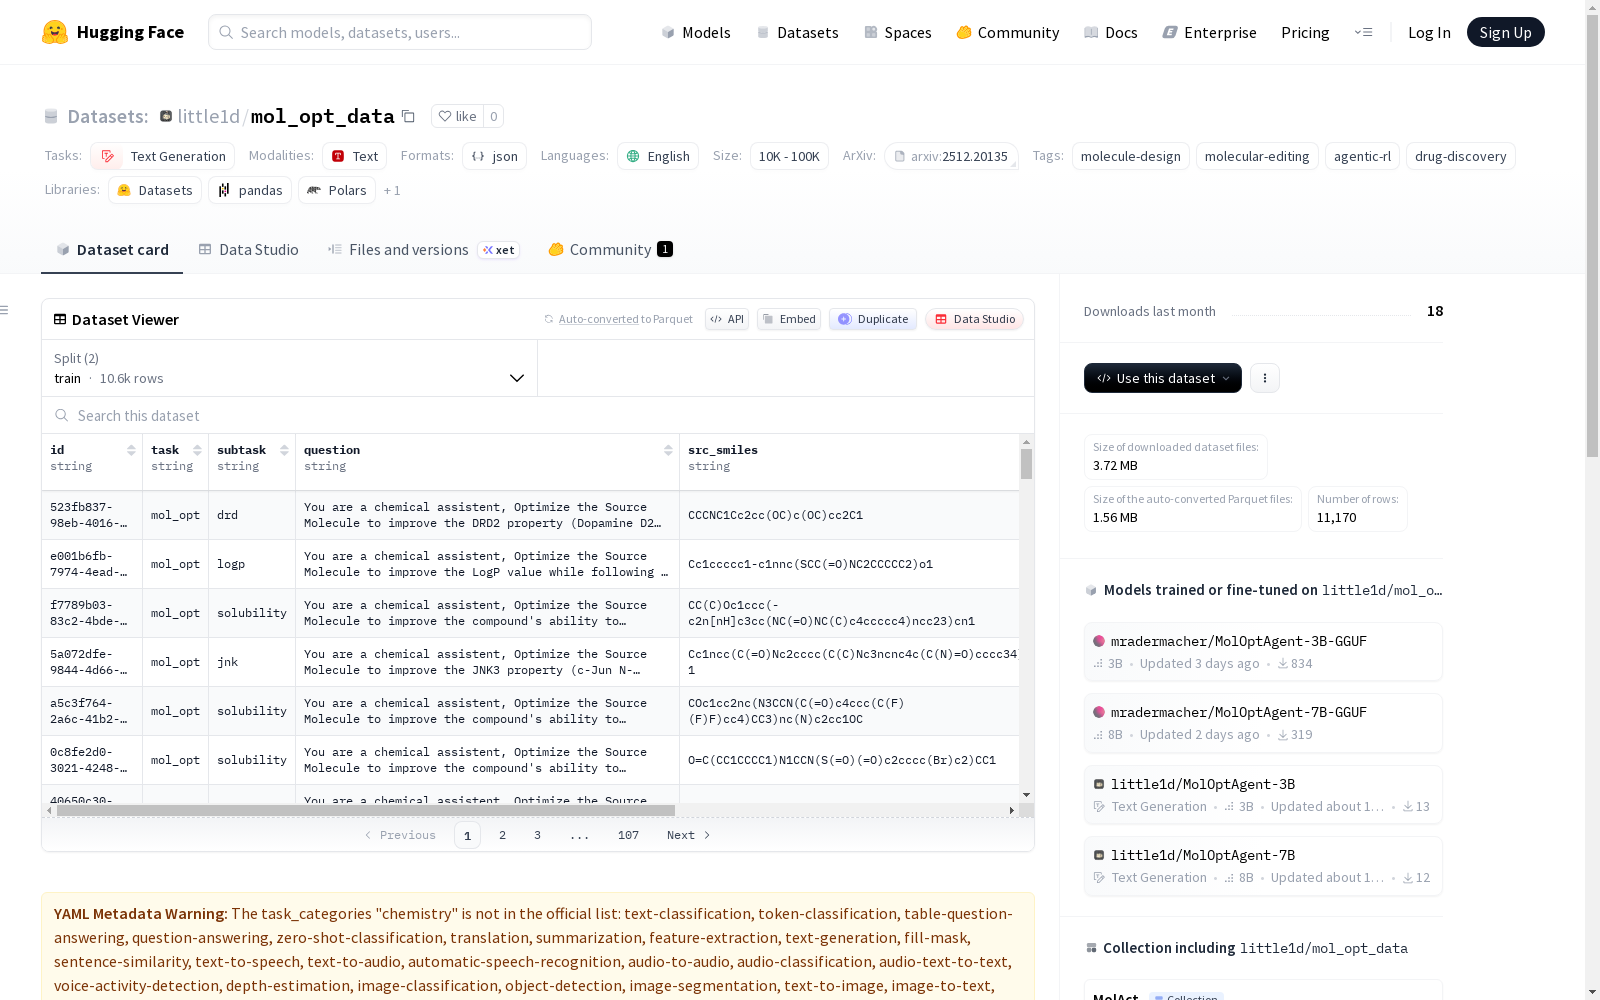1600x1000 pixels.
Task: Click the Duplicate button
Action: tap(873, 319)
